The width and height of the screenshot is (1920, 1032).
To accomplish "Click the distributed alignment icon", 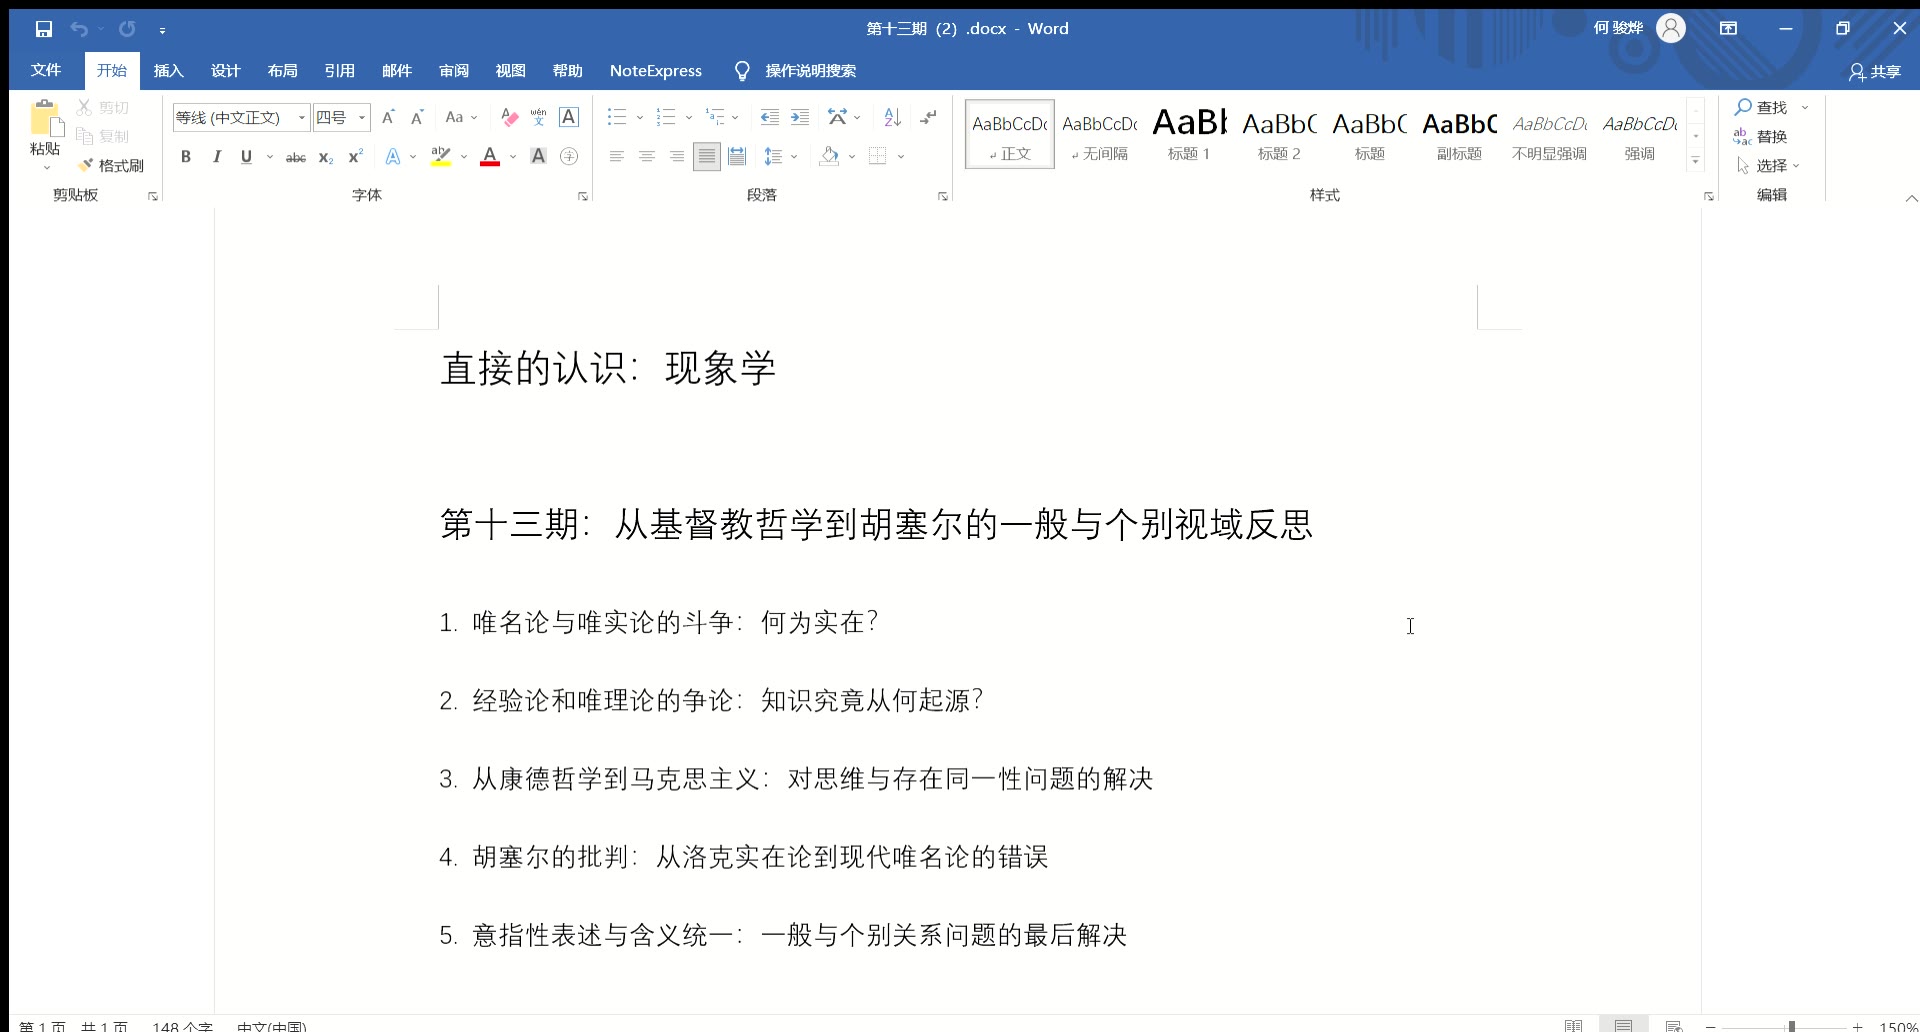I will pos(737,156).
